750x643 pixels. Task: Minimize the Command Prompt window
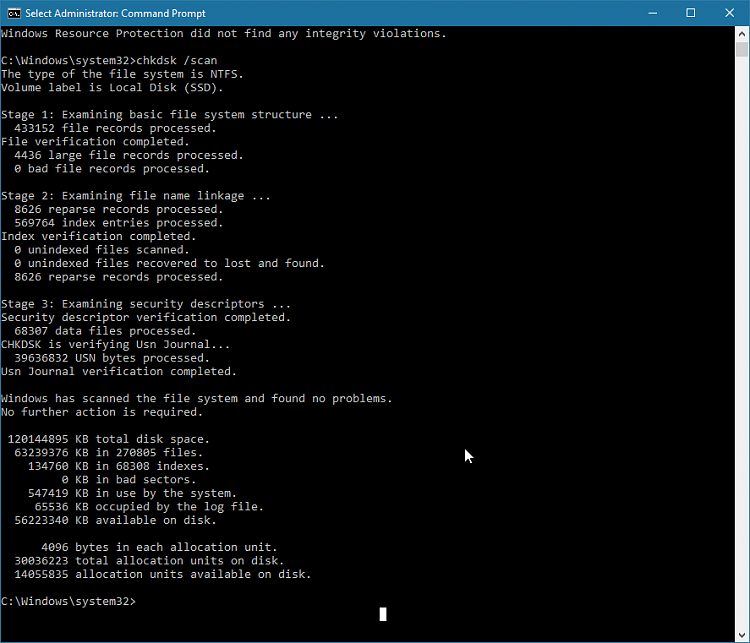652,13
